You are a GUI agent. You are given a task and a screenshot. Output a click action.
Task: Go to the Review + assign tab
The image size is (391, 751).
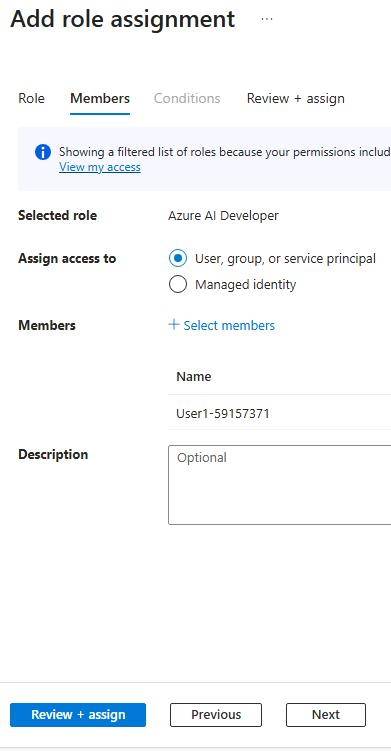coord(296,99)
